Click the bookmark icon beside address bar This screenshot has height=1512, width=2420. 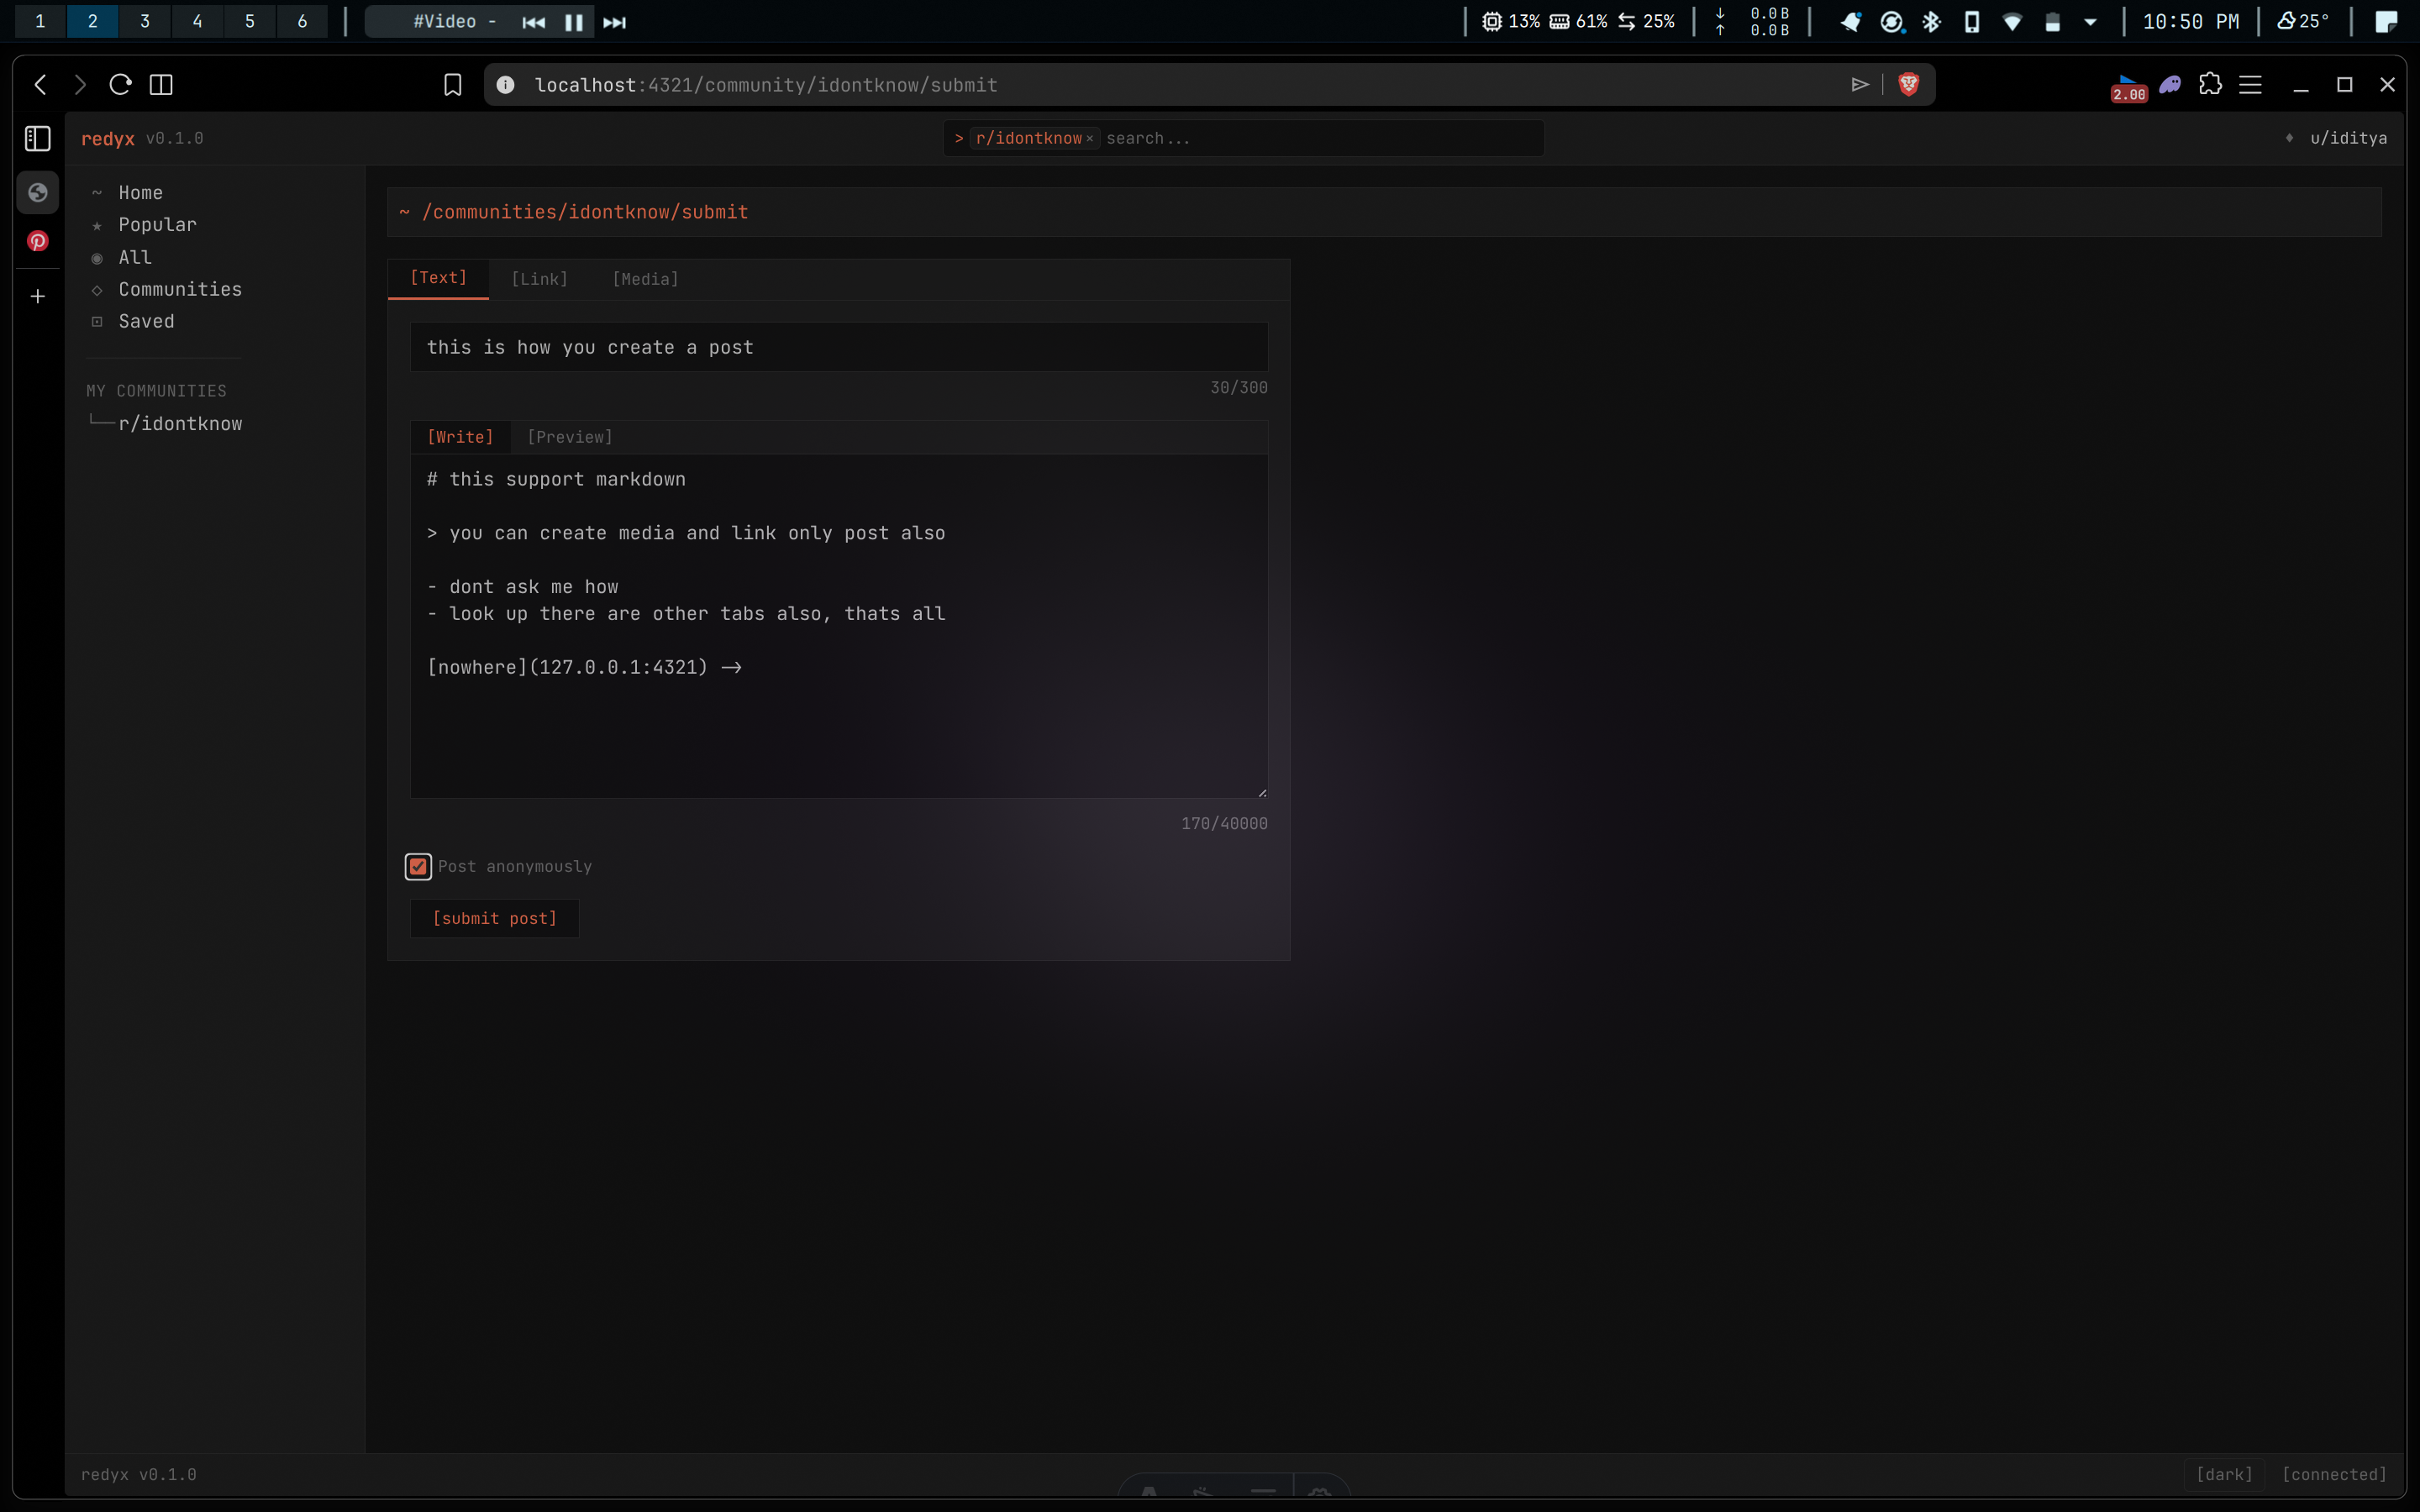[452, 85]
